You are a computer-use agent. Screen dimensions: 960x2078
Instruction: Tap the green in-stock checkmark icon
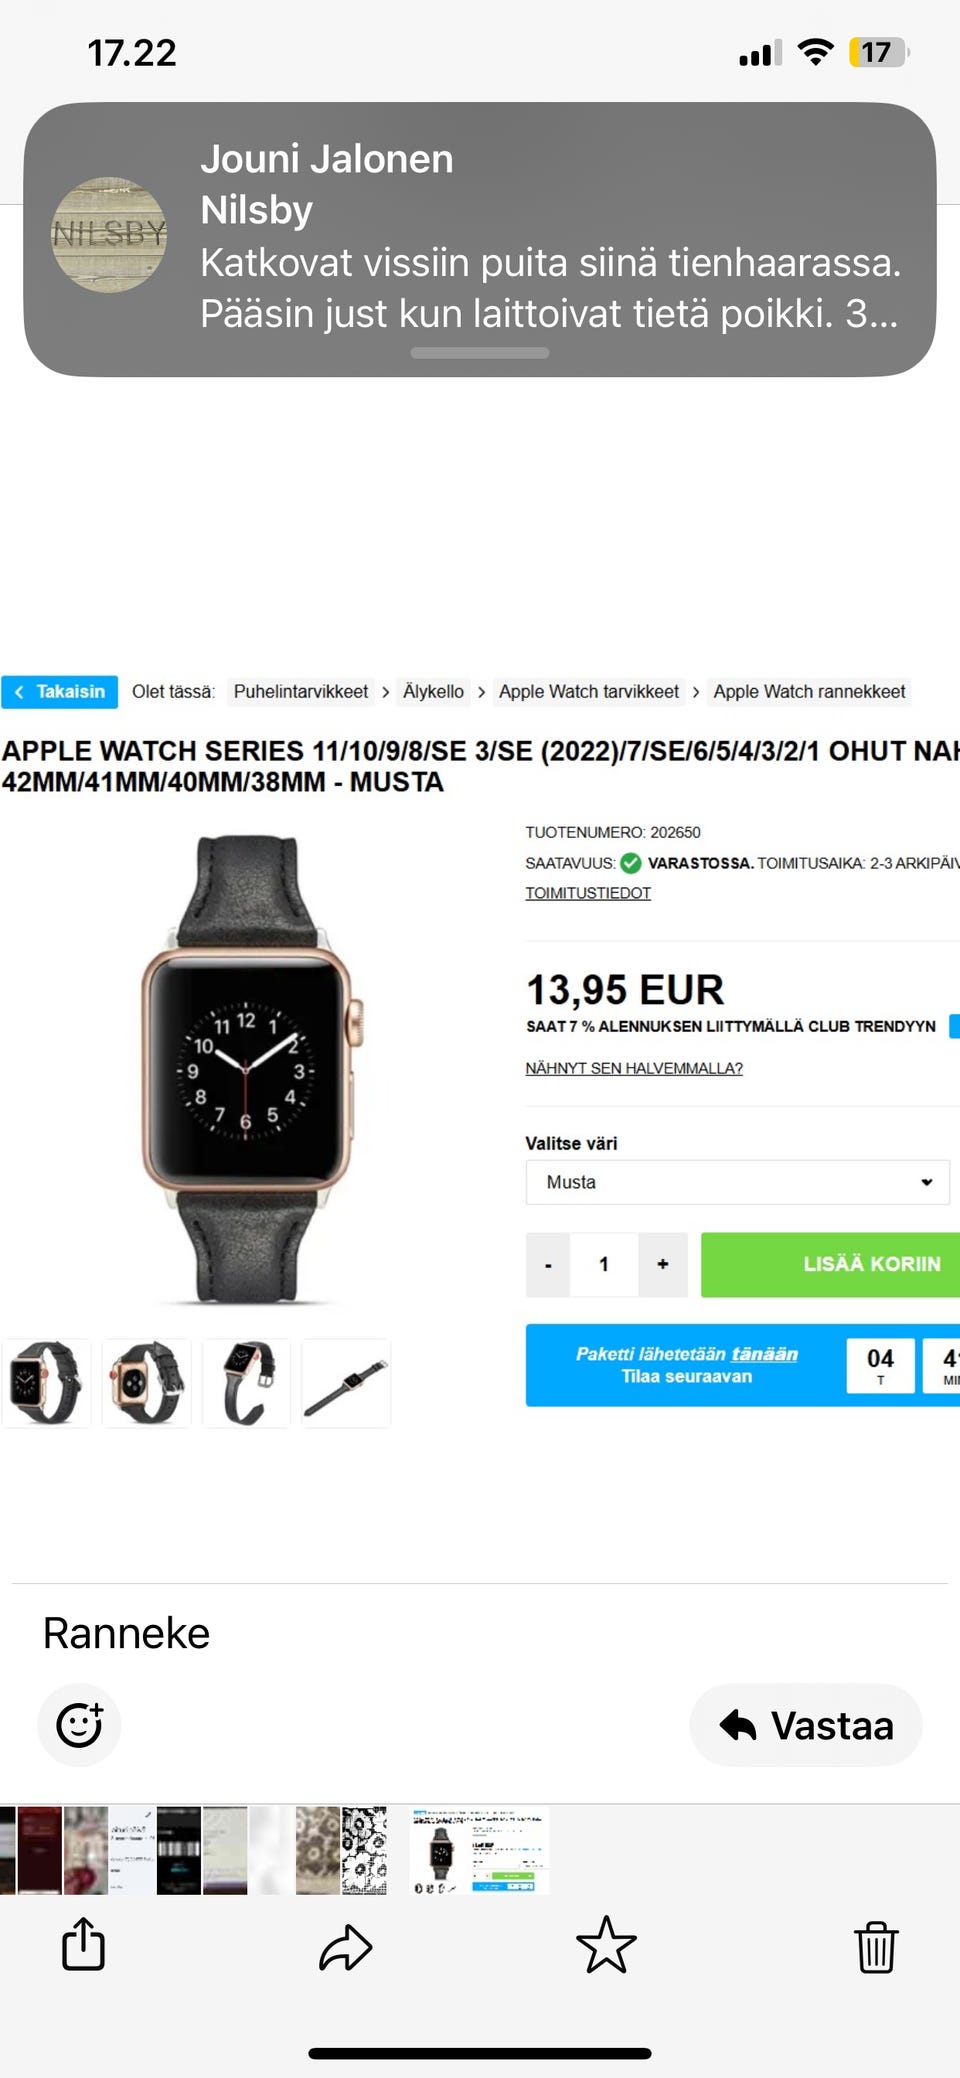tap(631, 863)
